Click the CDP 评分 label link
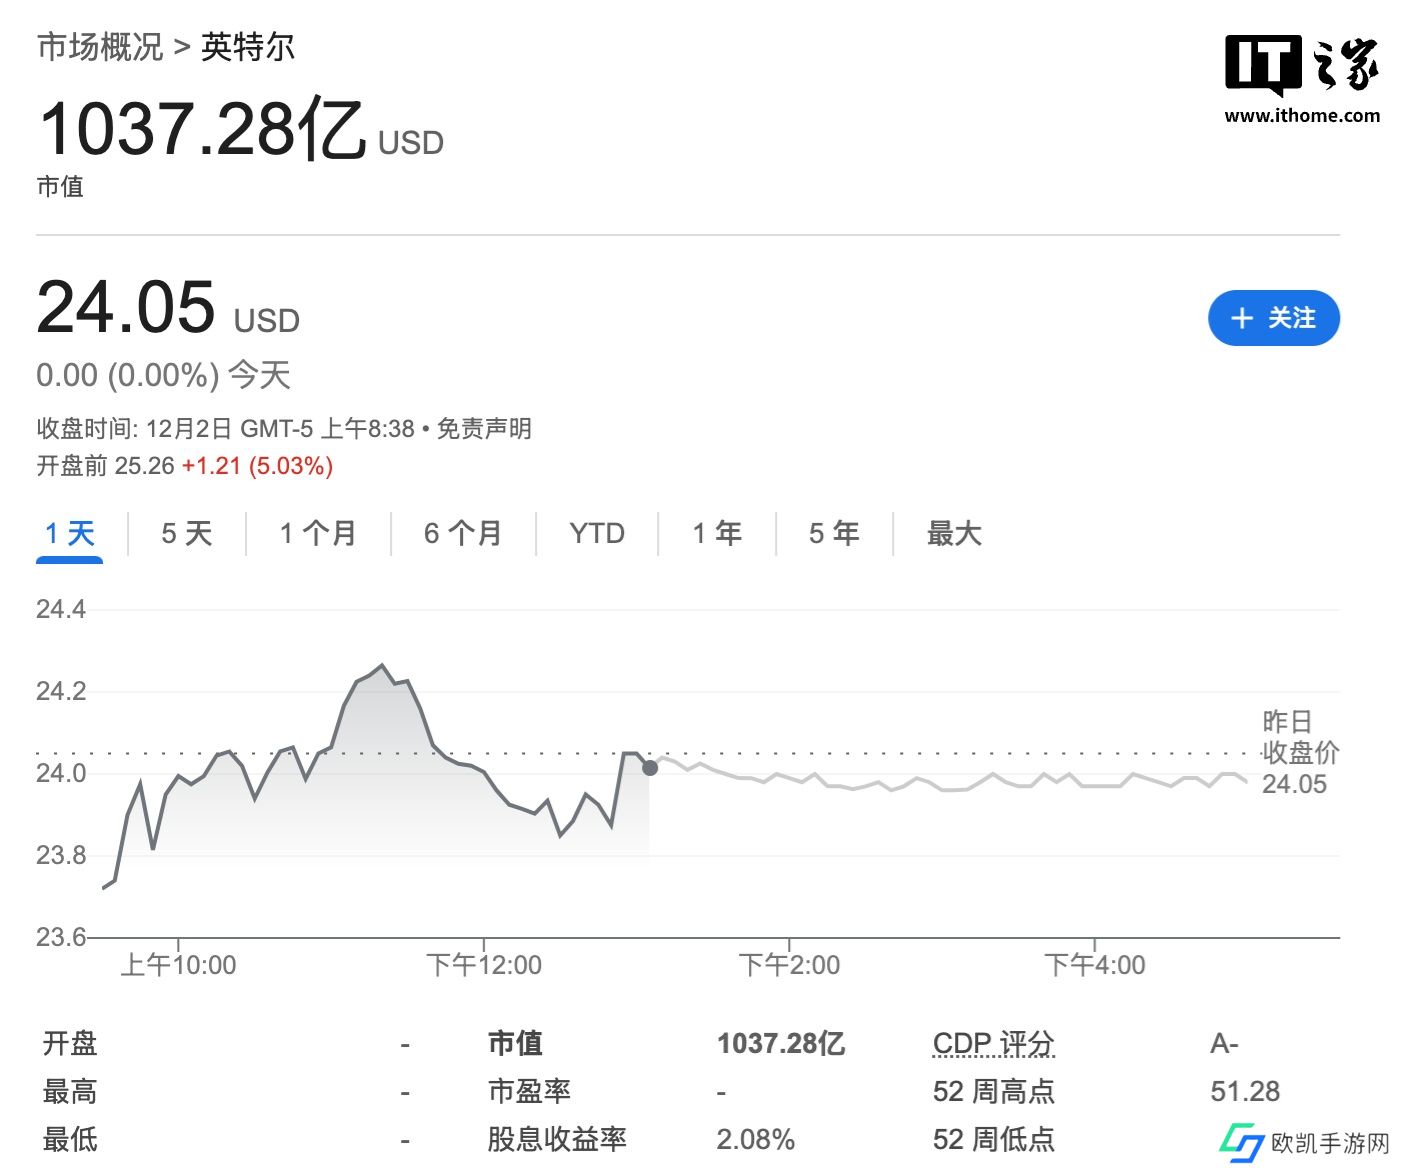The image size is (1404, 1168). click(x=993, y=1044)
